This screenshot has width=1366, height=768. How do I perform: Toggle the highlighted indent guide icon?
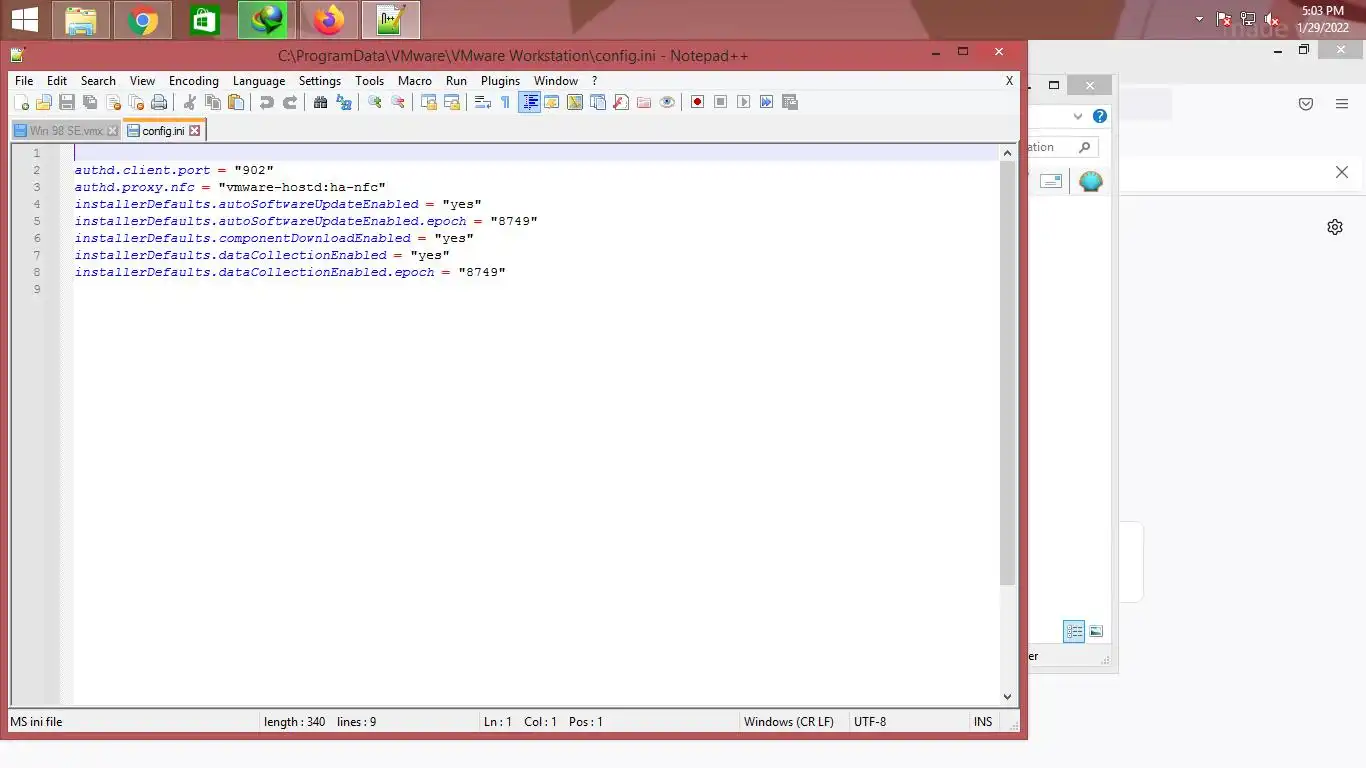click(x=529, y=102)
